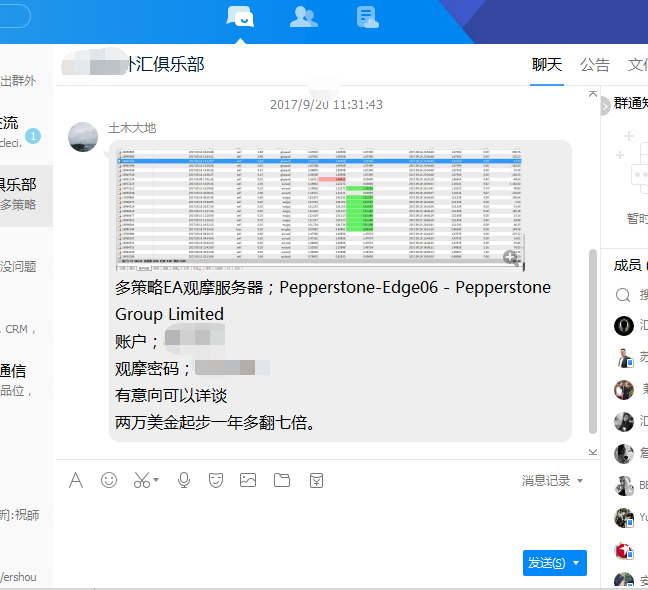Image resolution: width=648 pixels, height=590 pixels.
Task: Click the 发送(S) send button
Action: (x=546, y=563)
